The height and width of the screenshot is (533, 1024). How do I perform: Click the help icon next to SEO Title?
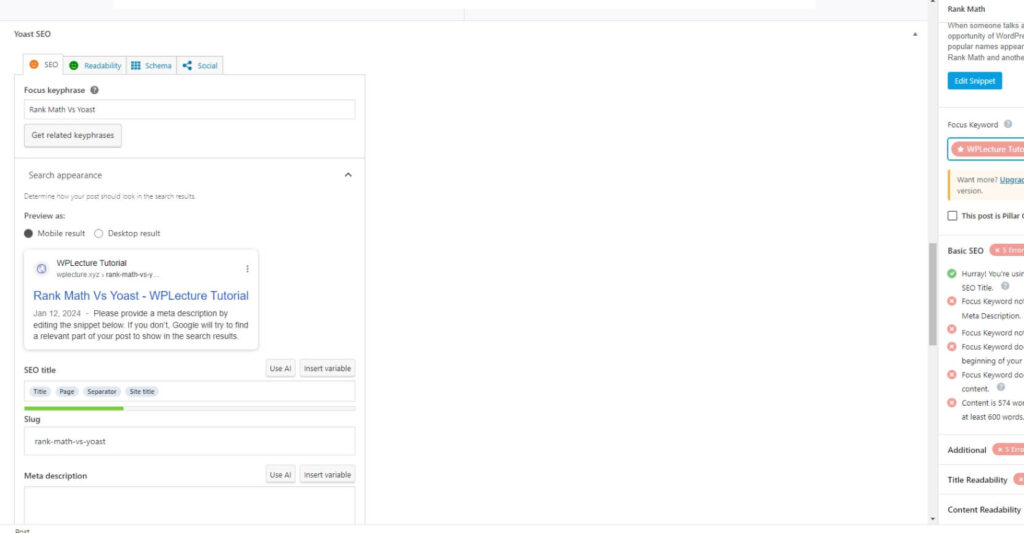[1005, 286]
